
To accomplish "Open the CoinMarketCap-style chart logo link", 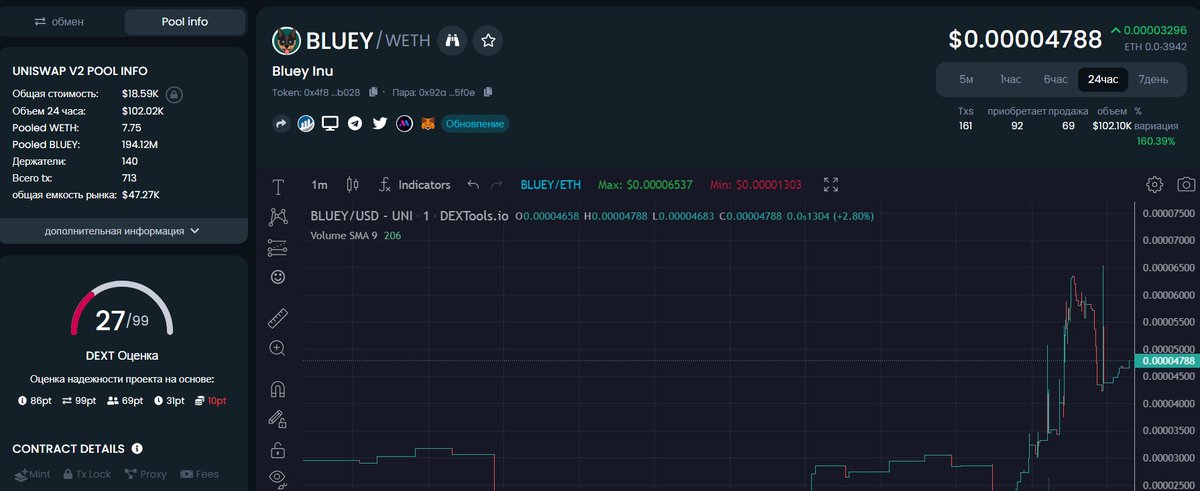I will pyautogui.click(x=305, y=124).
